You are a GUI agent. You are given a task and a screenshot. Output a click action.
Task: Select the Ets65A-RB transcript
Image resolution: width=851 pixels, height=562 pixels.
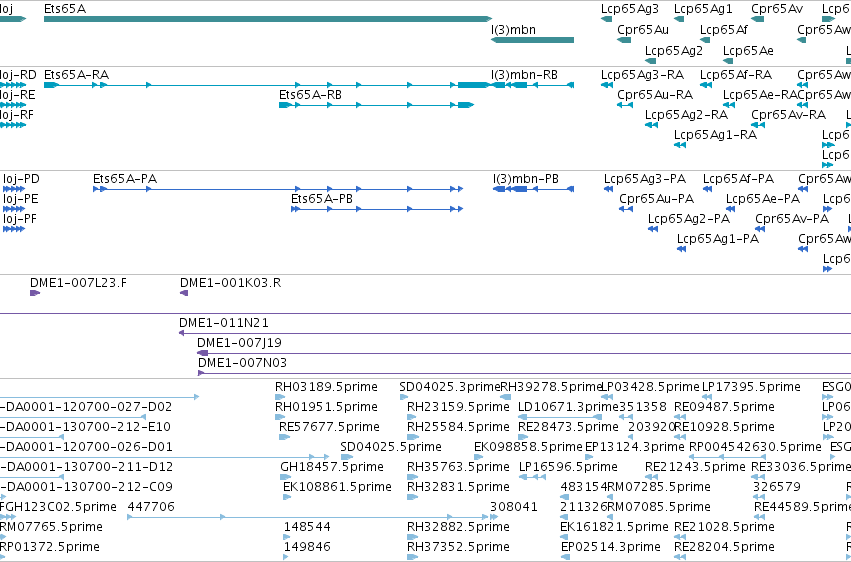tap(376, 105)
